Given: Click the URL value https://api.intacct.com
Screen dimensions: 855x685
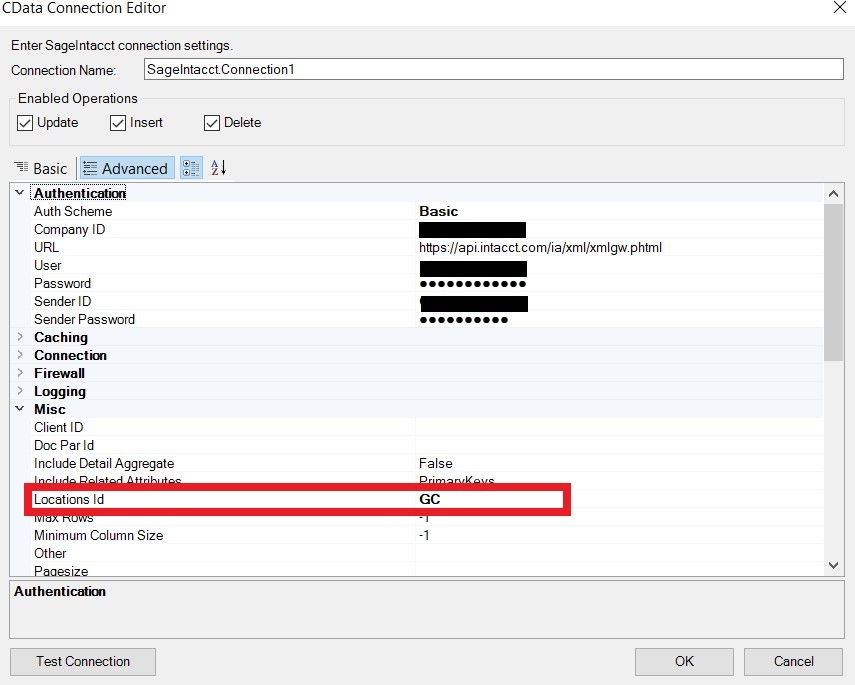Looking at the screenshot, I should point(540,248).
